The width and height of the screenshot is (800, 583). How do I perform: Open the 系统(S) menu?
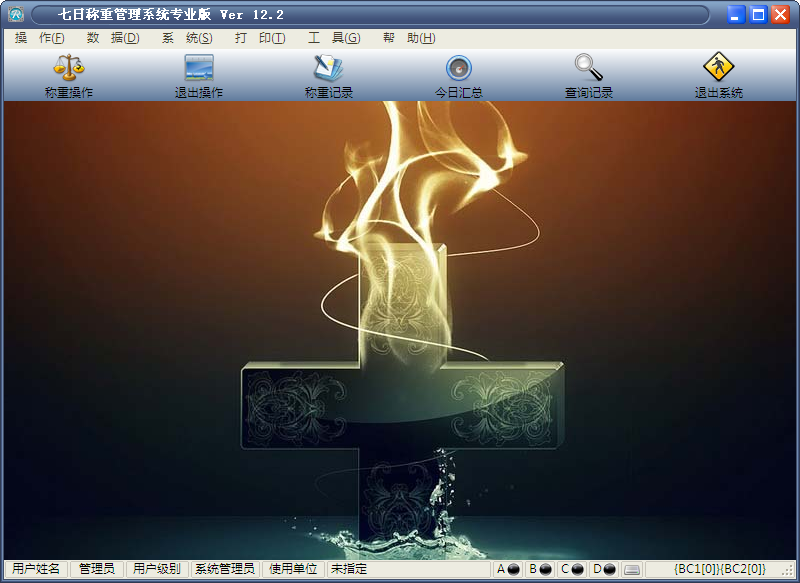(187, 38)
